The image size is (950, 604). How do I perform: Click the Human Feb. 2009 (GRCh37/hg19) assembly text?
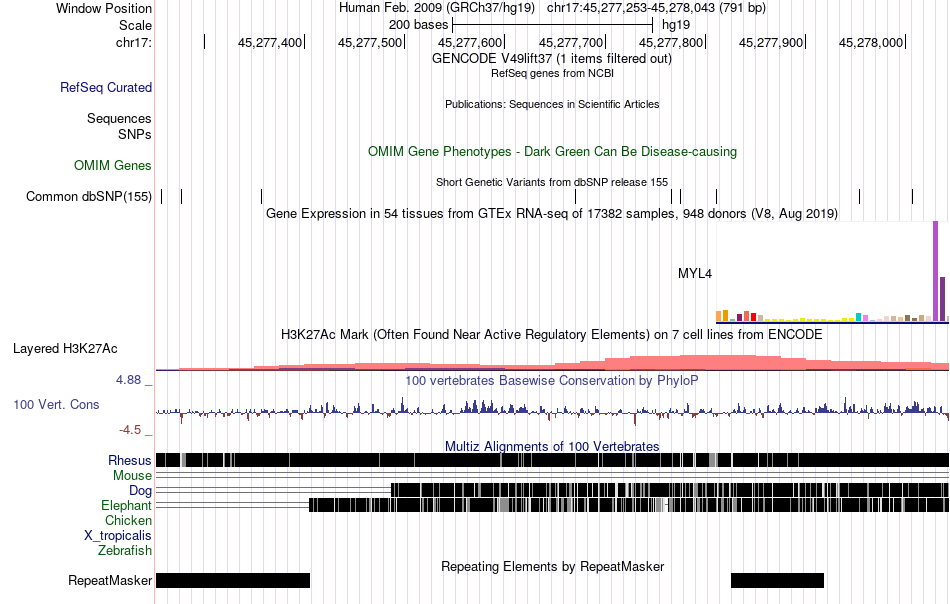coord(437,8)
